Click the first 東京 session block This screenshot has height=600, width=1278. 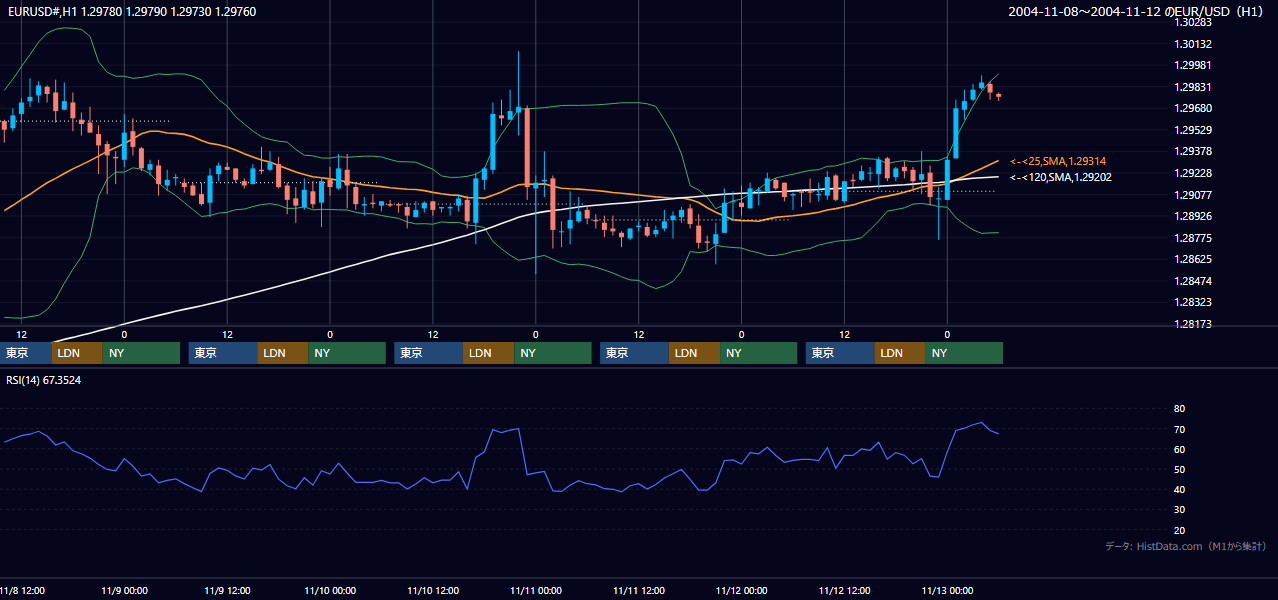26,353
